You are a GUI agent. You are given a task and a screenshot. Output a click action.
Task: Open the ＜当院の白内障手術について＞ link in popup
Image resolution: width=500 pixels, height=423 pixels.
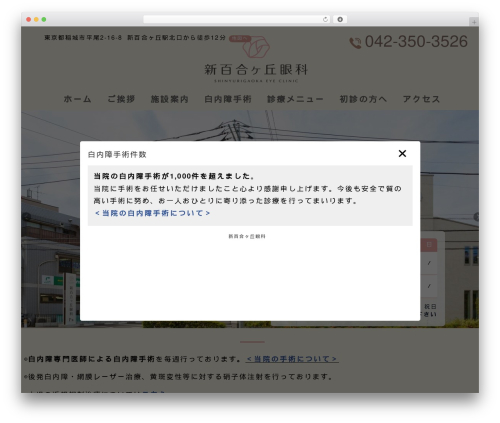(x=152, y=213)
